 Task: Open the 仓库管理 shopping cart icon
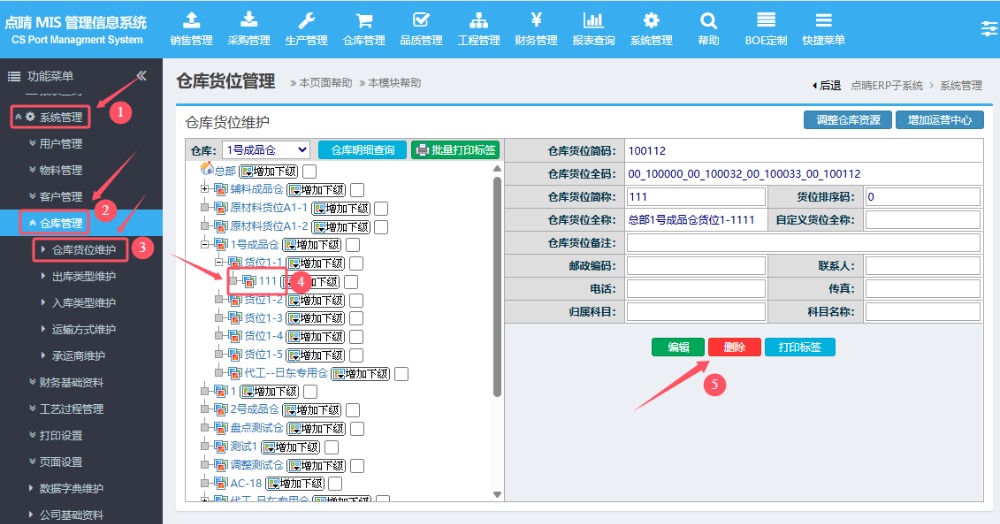click(364, 20)
